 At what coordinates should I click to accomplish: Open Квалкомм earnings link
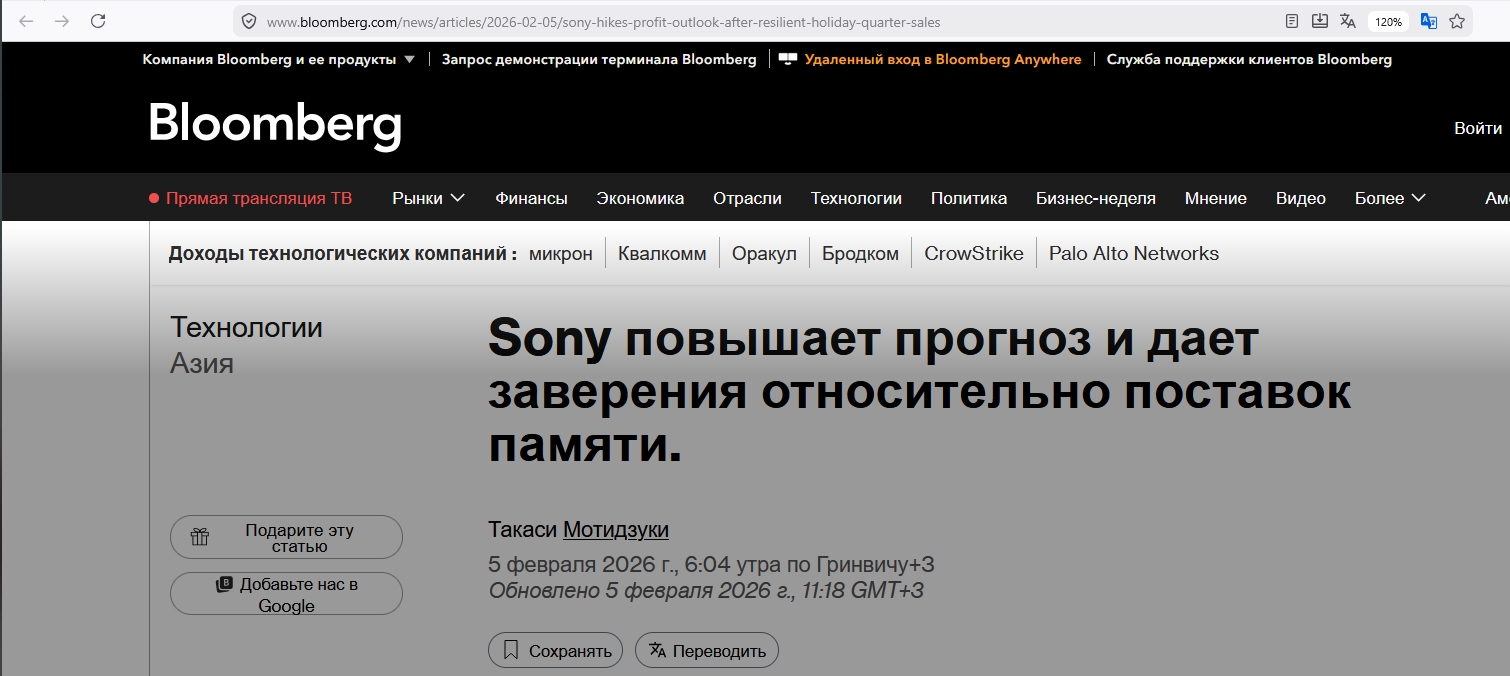tap(662, 254)
